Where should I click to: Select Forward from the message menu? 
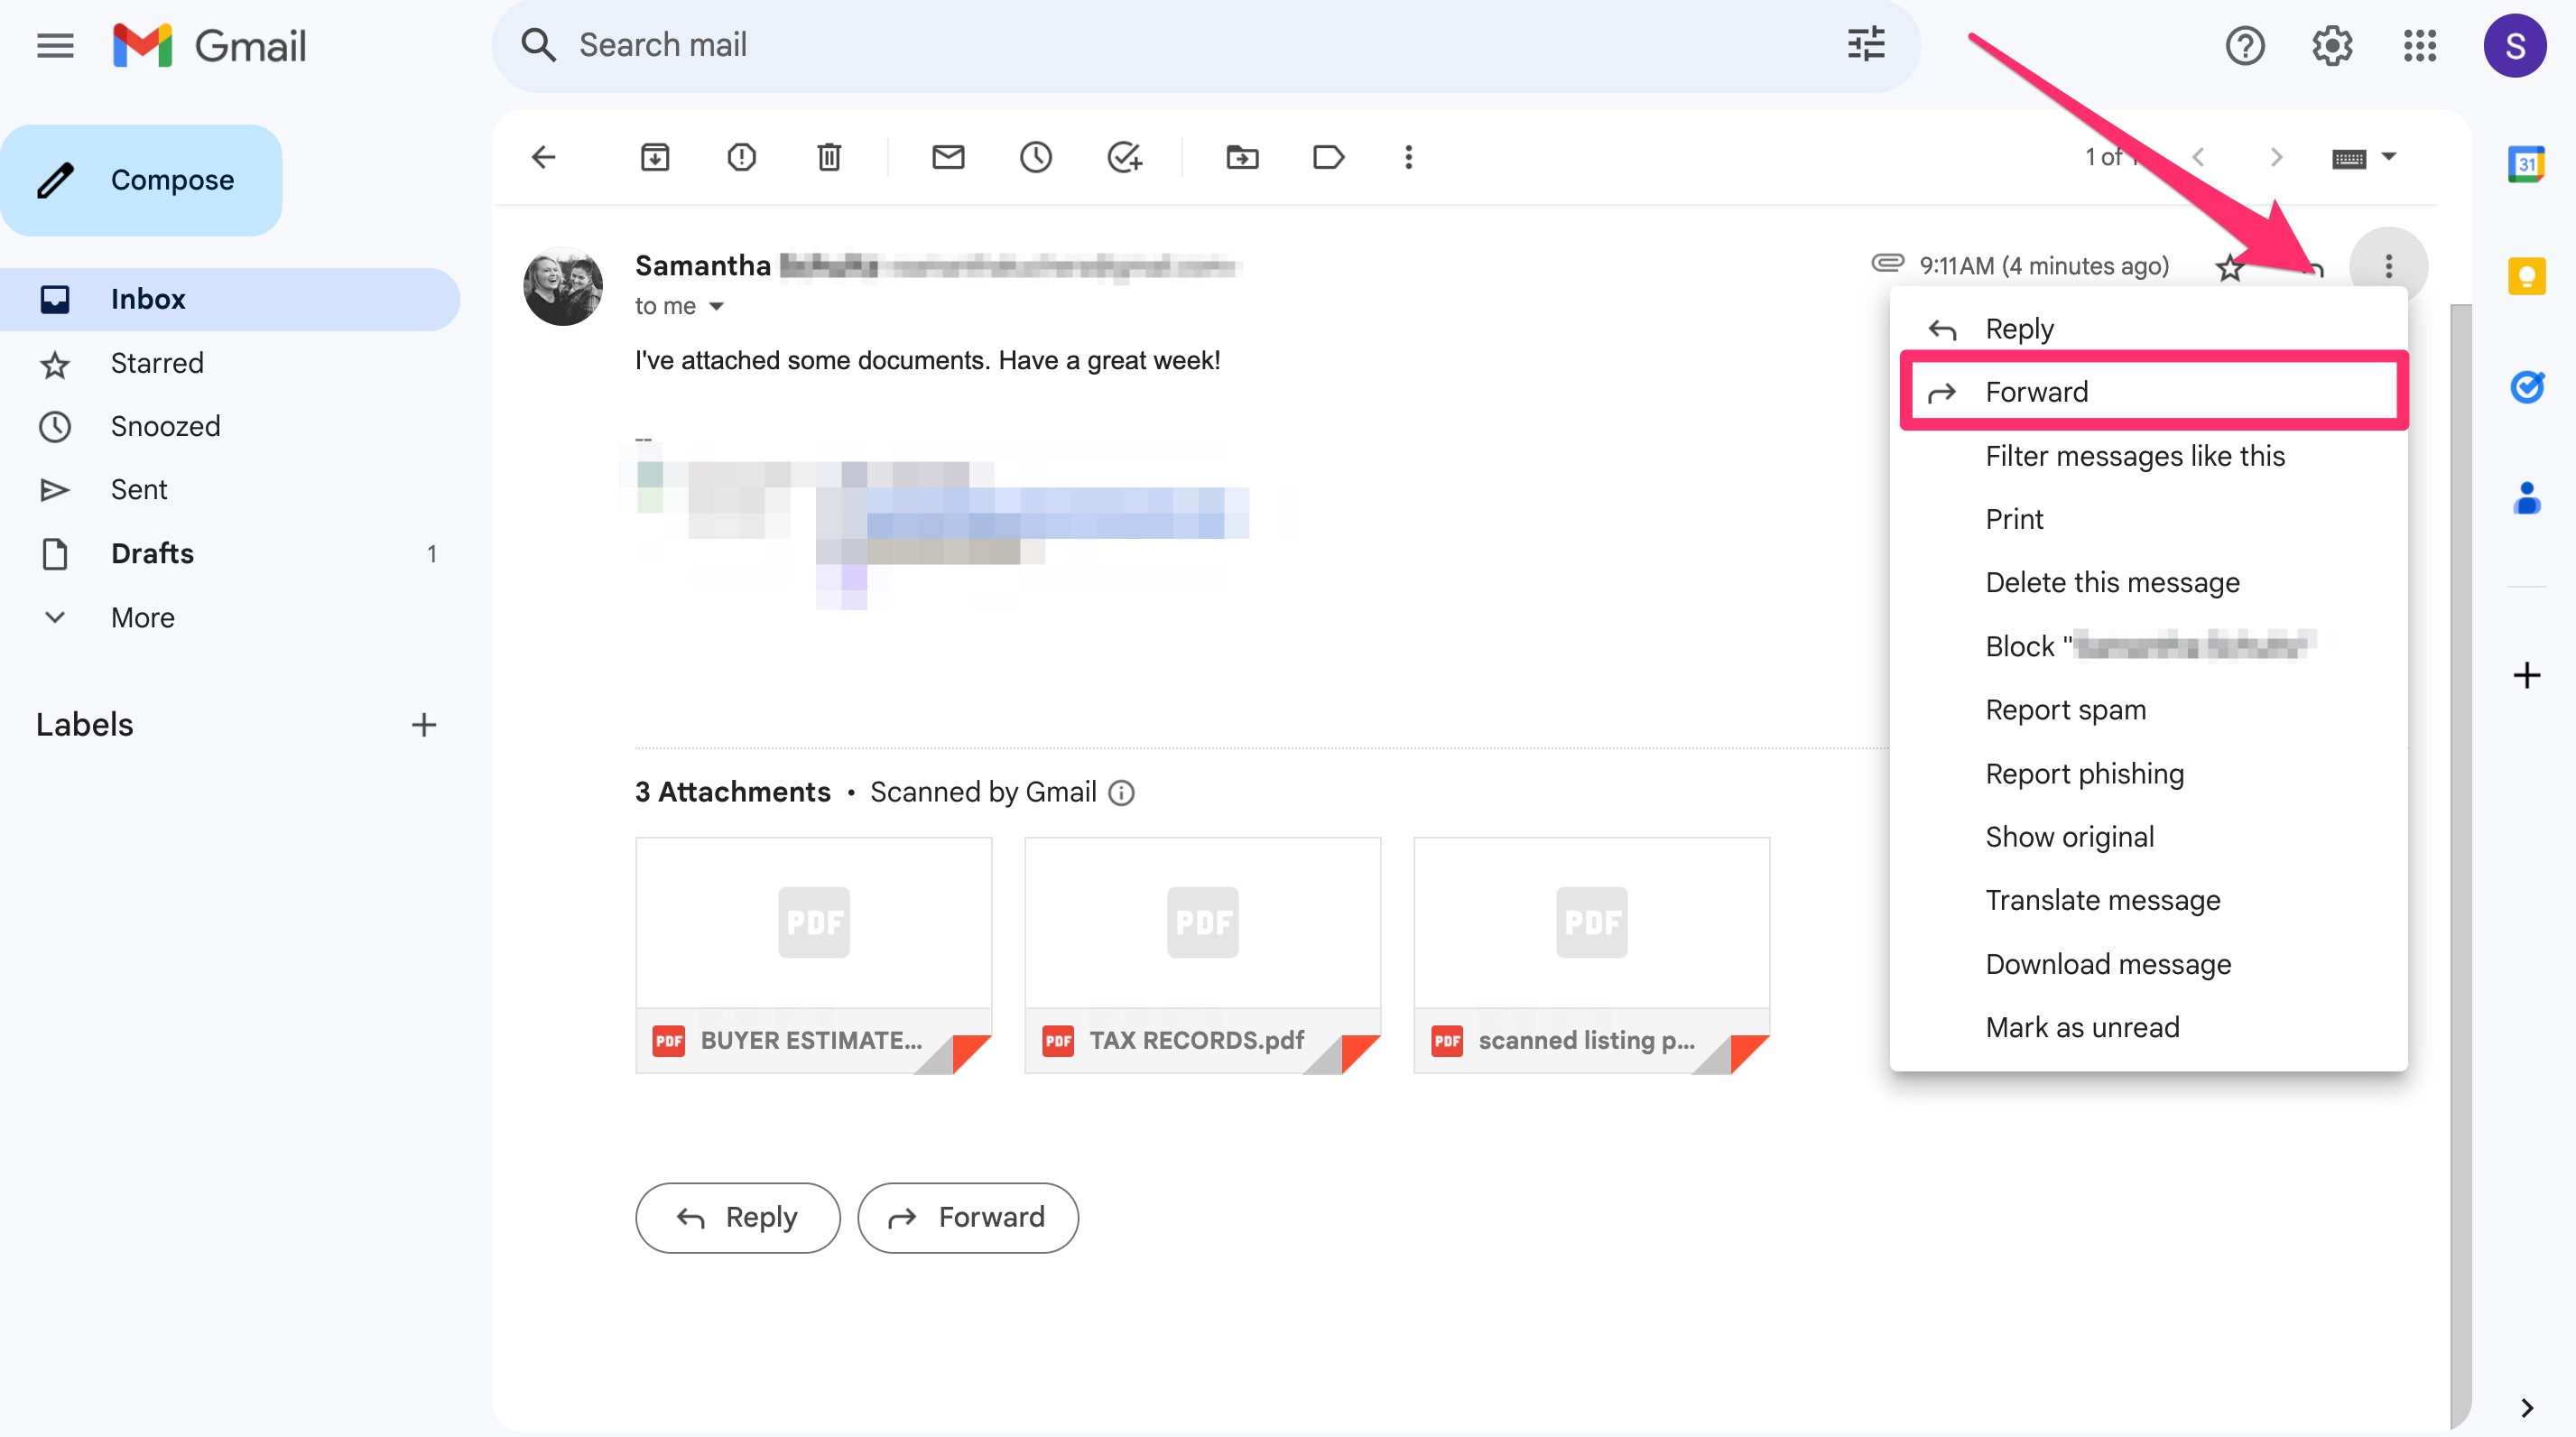tap(2036, 392)
